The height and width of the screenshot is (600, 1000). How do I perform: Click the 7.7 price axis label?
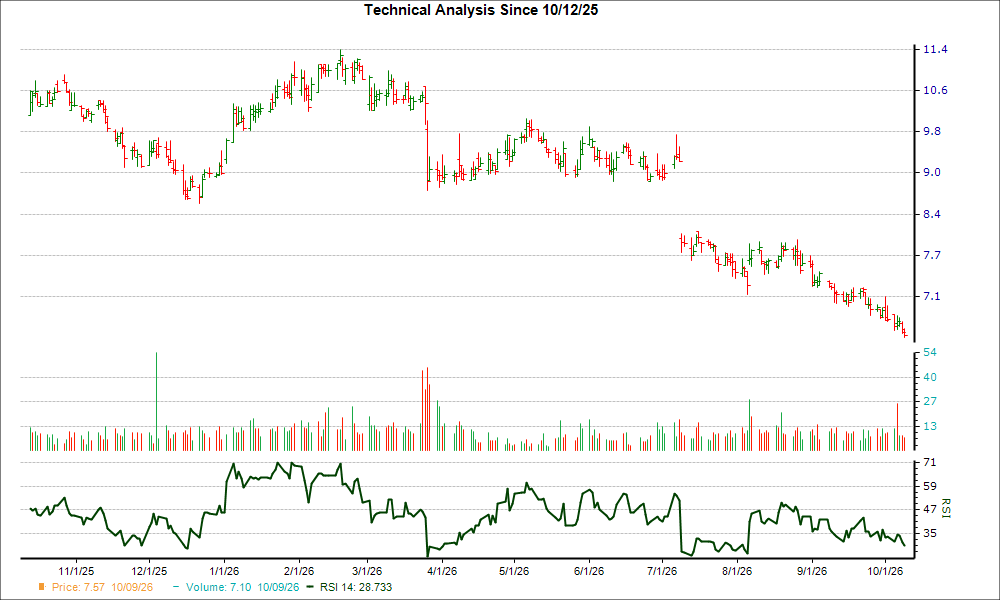click(932, 256)
